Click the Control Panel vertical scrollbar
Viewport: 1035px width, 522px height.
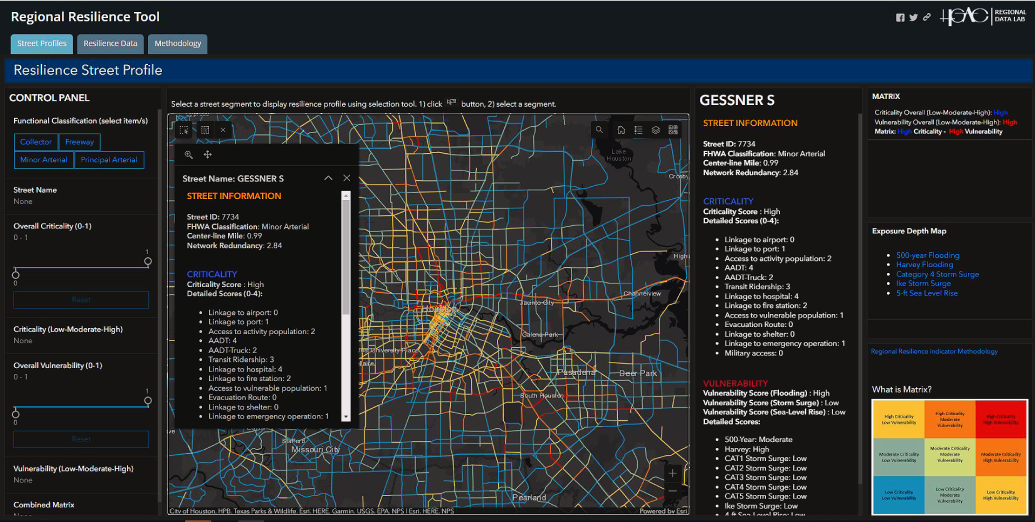[159, 304]
